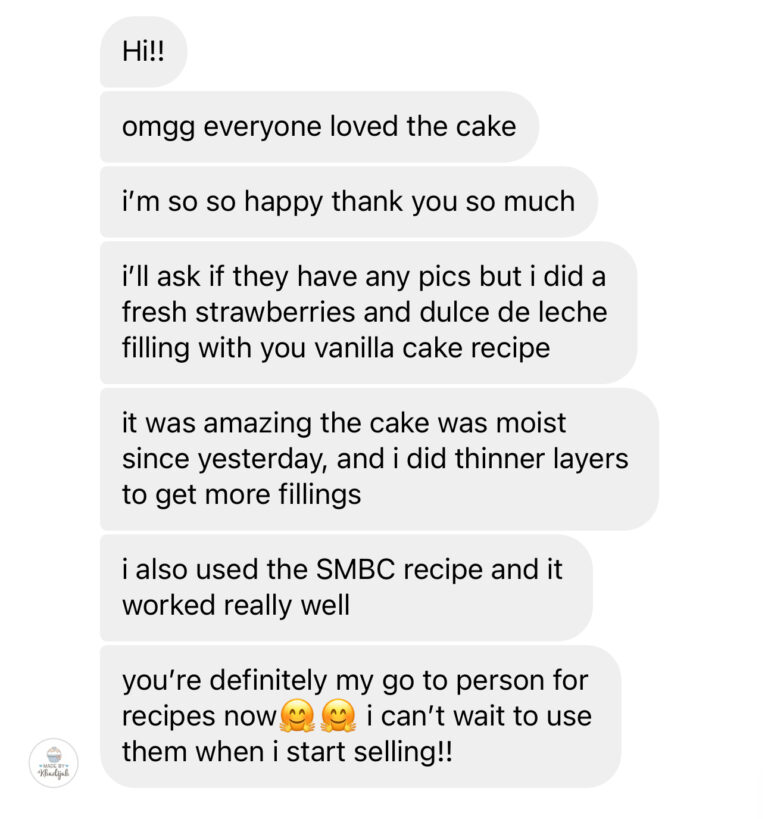
Task: Click the "worked really well" text line
Action: pyautogui.click(x=236, y=606)
